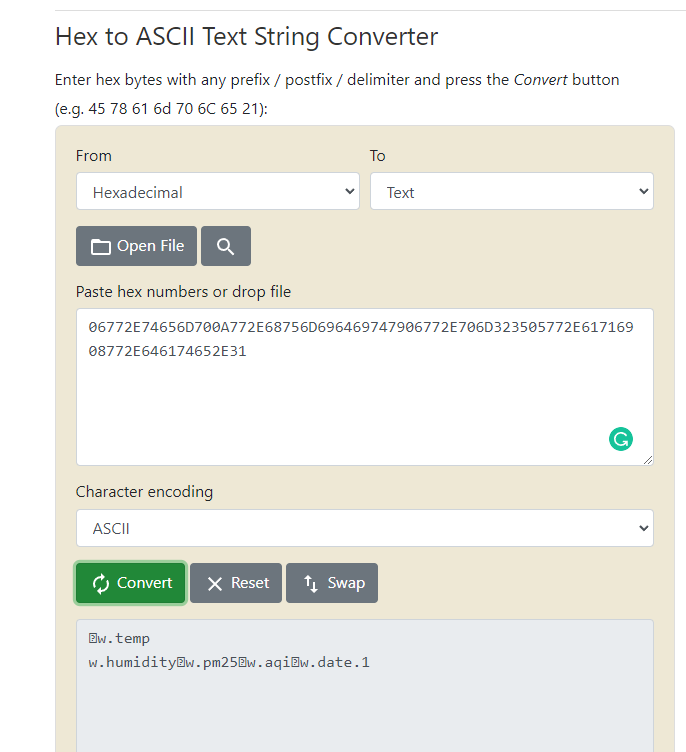
Task: Click the Open File folder button
Action: point(136,246)
